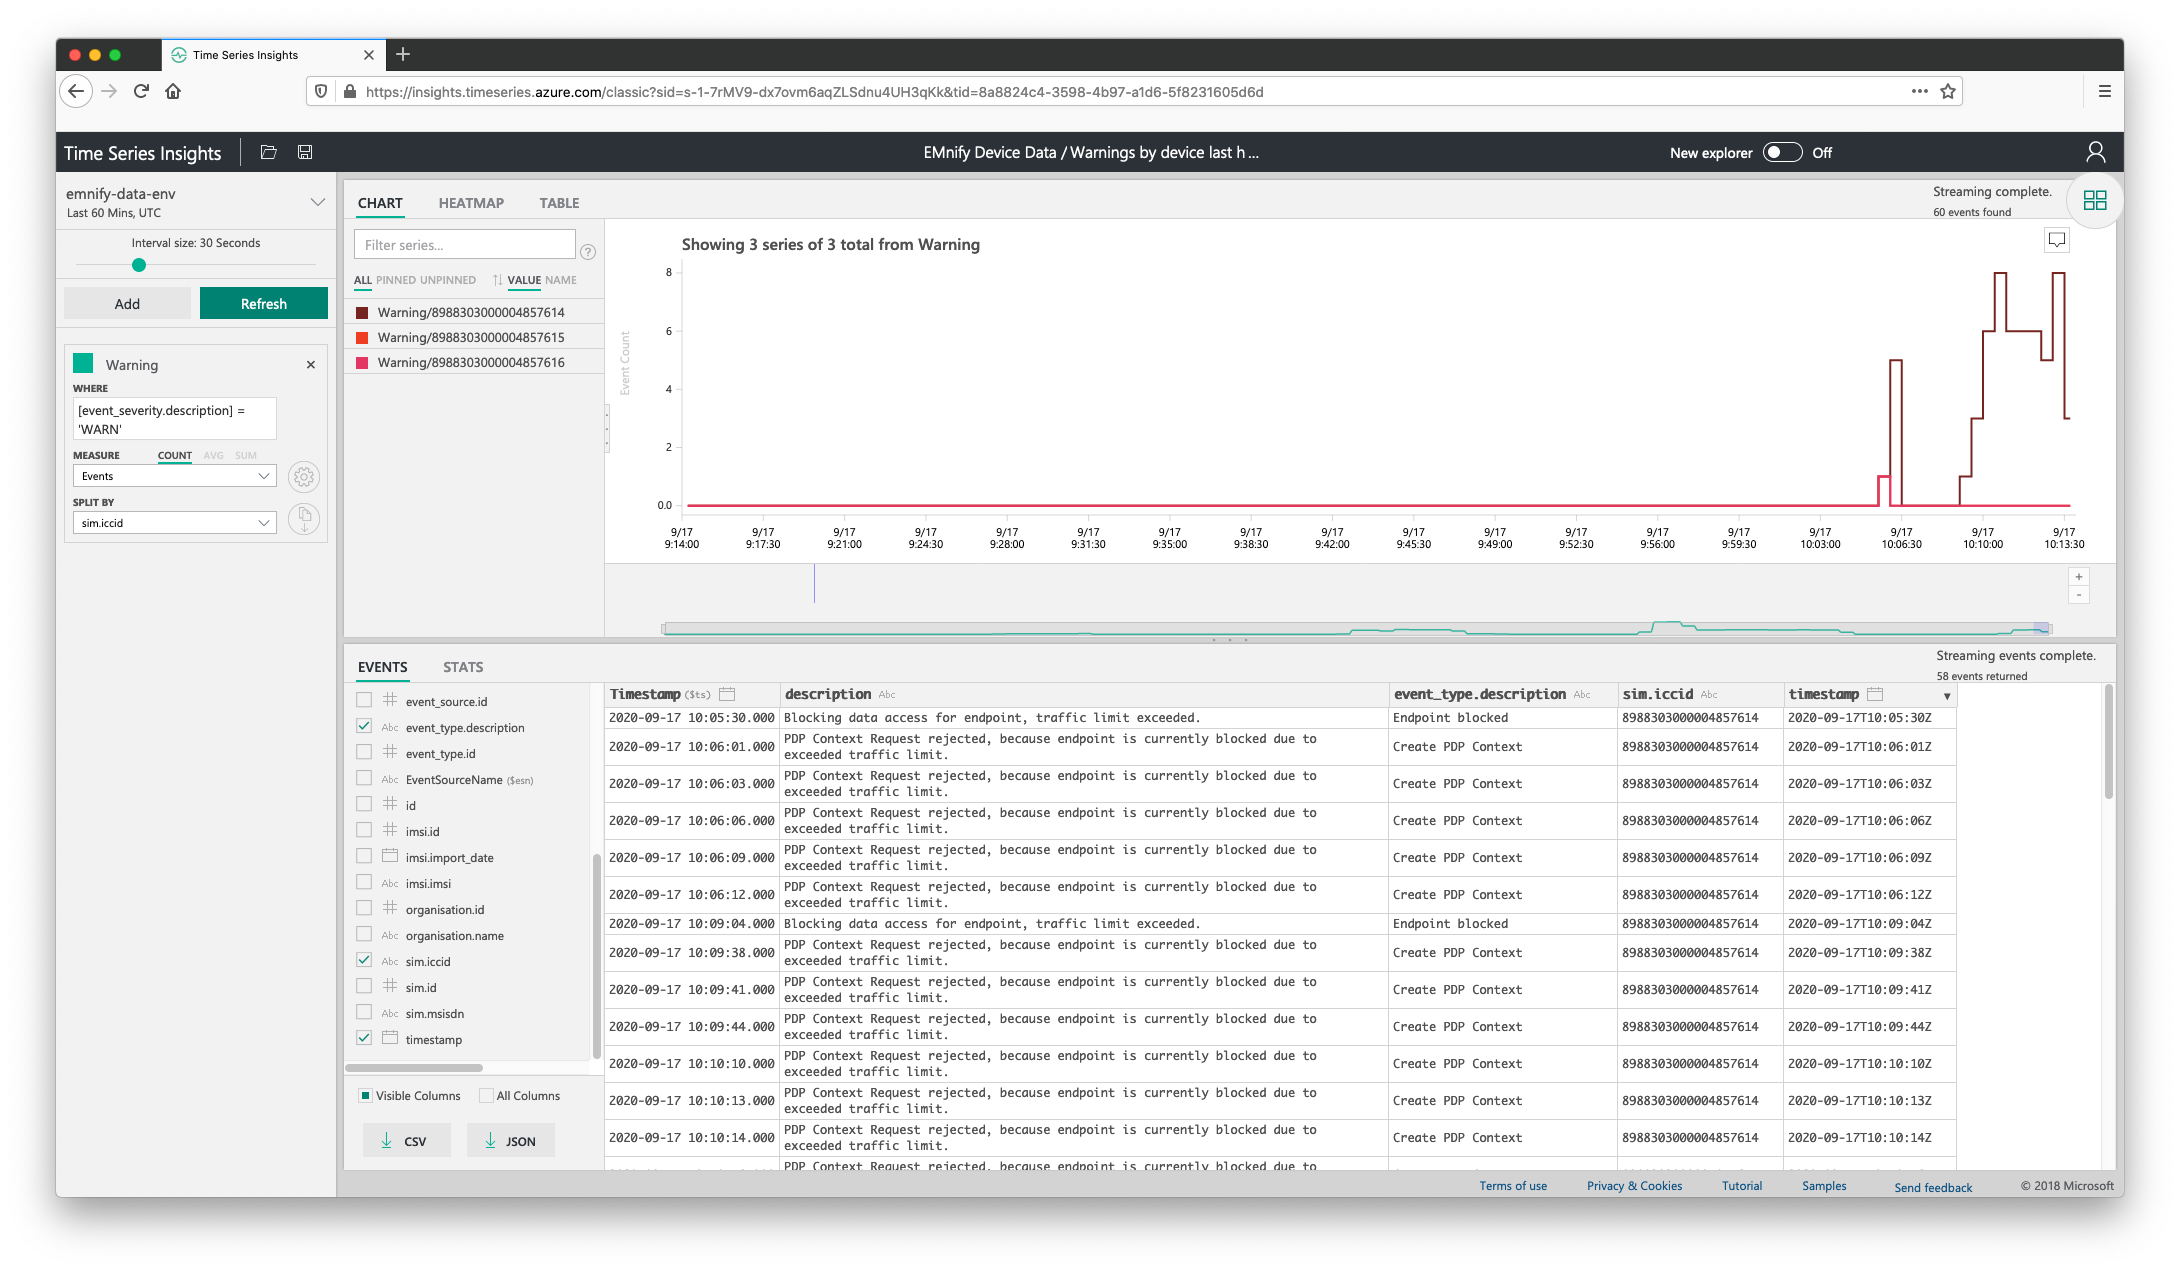
Task: Edit the WHERE clause text box
Action: [175, 419]
